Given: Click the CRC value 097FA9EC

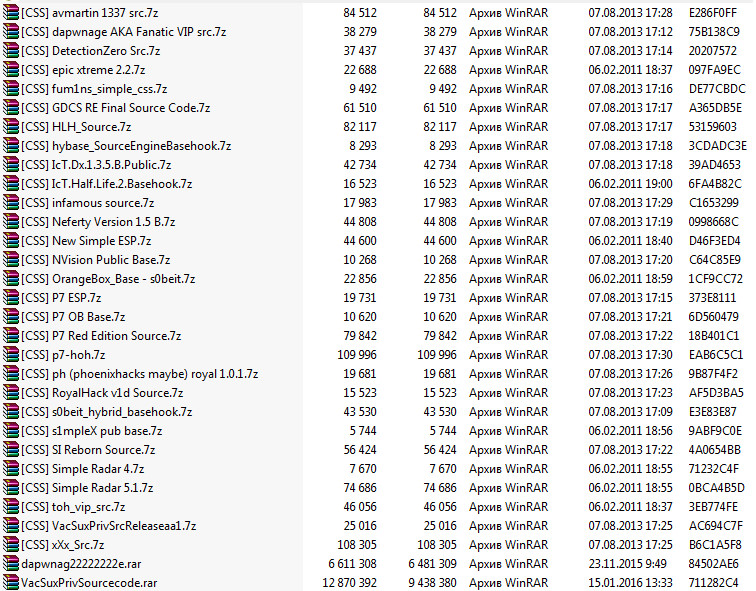Looking at the screenshot, I should (714, 70).
